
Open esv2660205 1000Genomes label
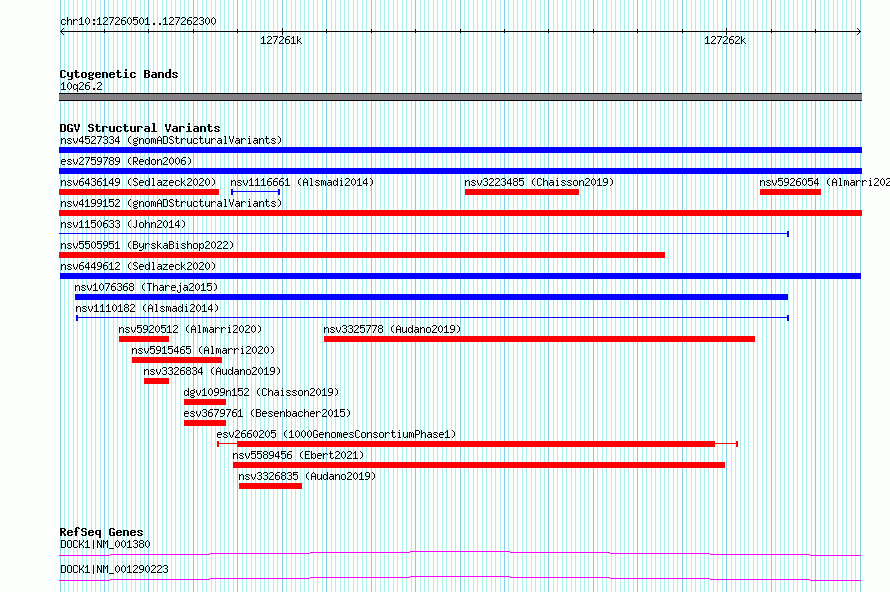[x=336, y=434]
